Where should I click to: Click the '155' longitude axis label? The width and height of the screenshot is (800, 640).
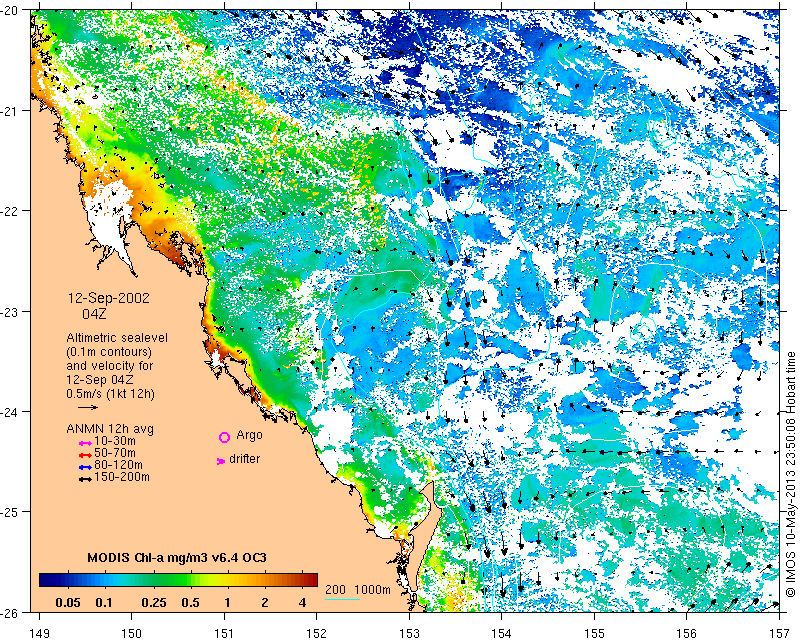(x=594, y=633)
